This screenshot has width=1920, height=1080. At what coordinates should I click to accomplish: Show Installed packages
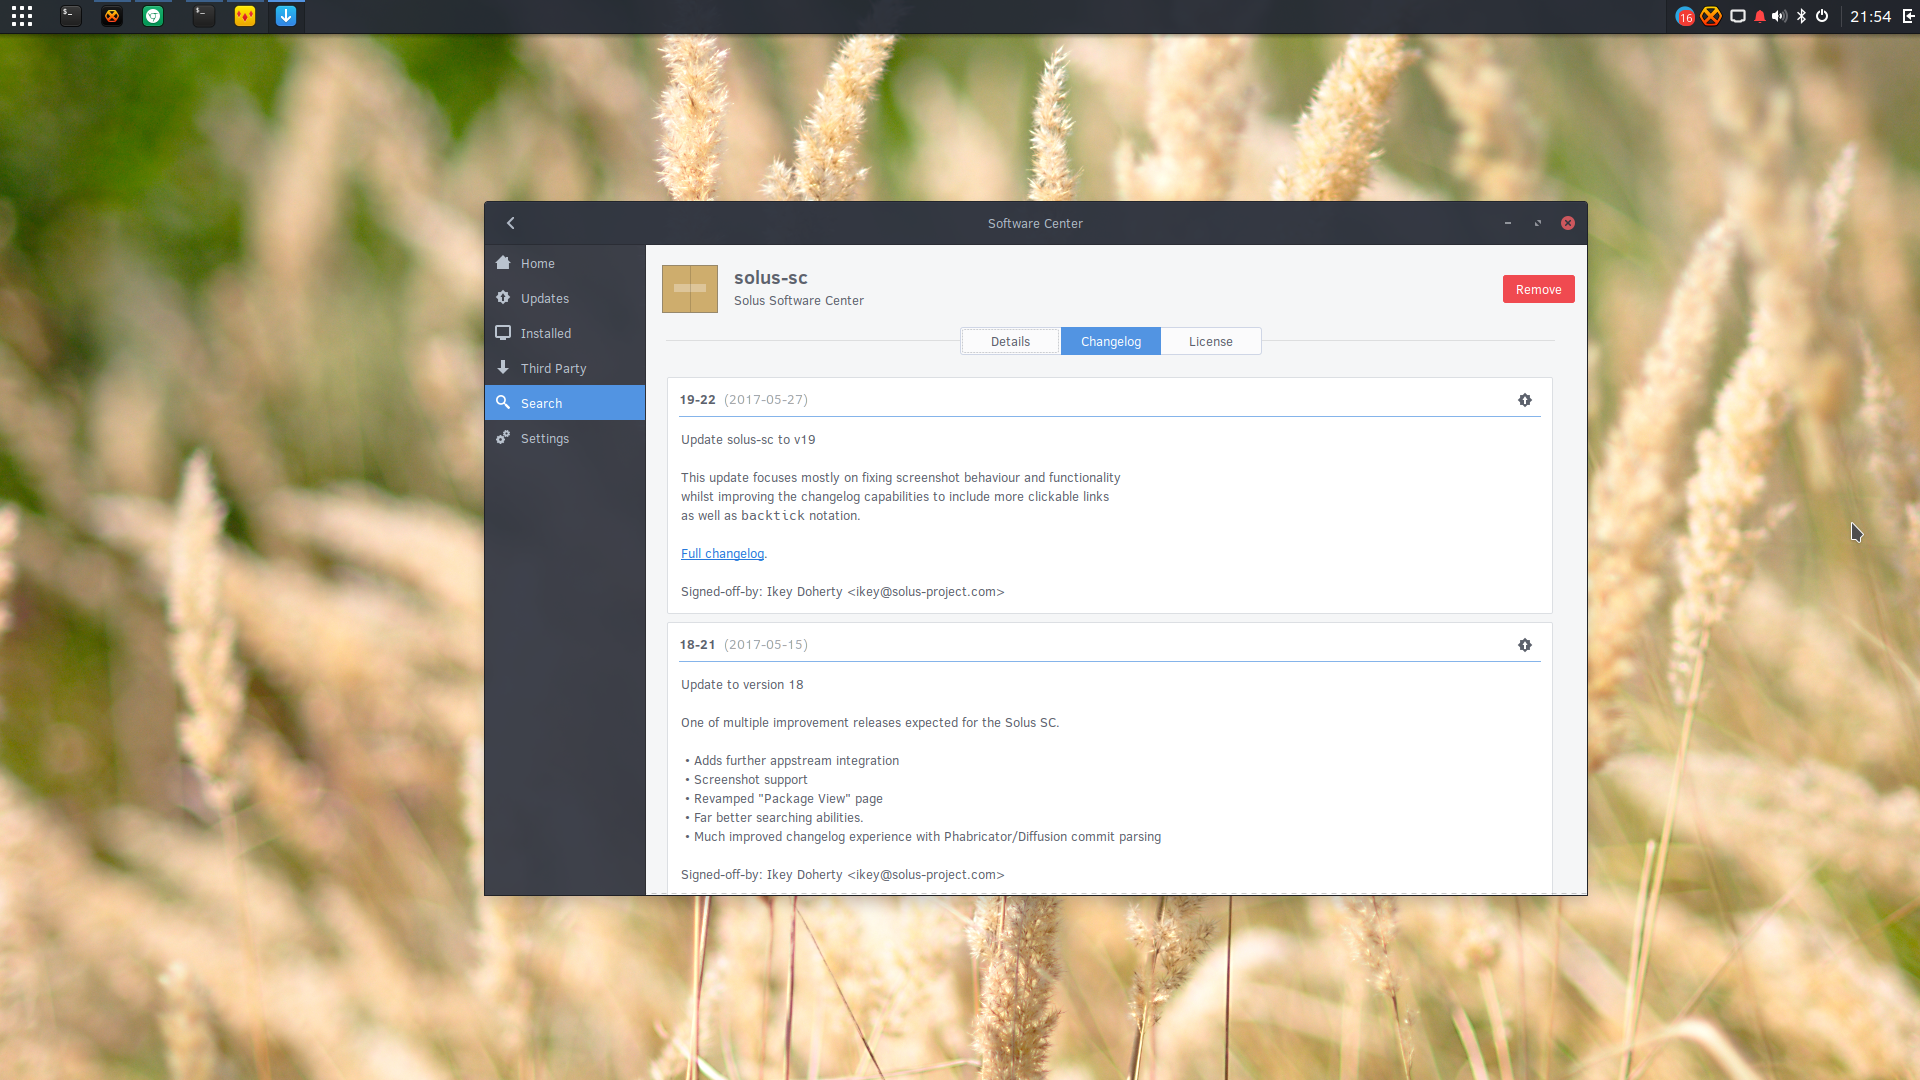(565, 333)
